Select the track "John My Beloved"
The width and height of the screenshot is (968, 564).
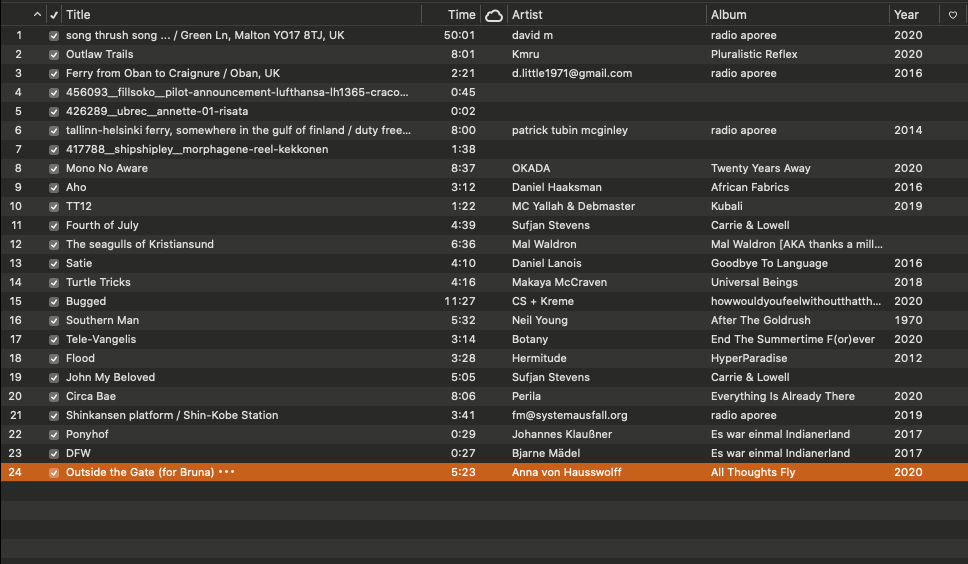[111, 378]
